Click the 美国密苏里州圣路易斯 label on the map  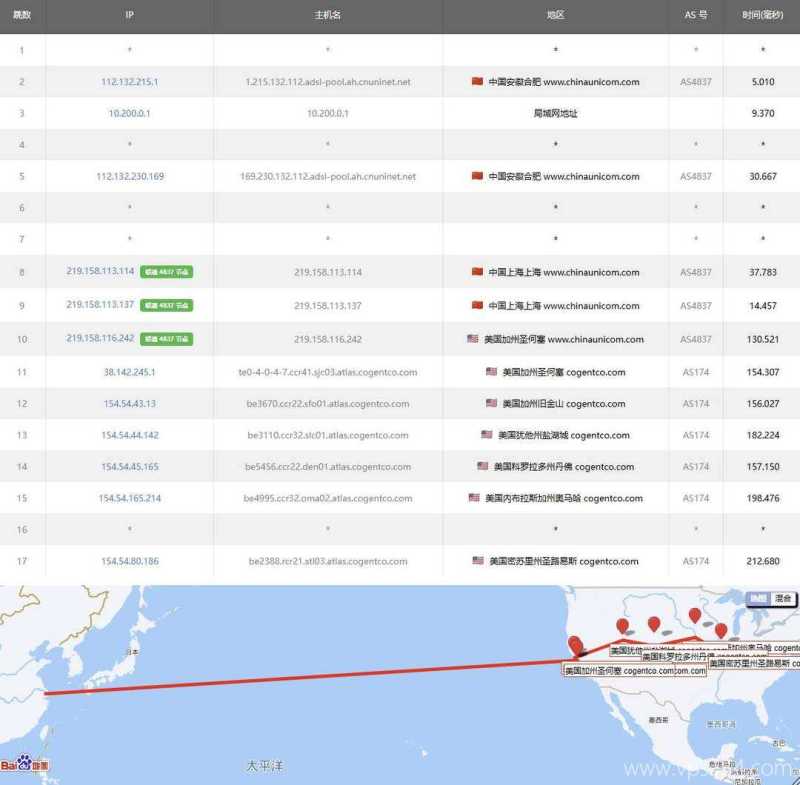coord(753,663)
